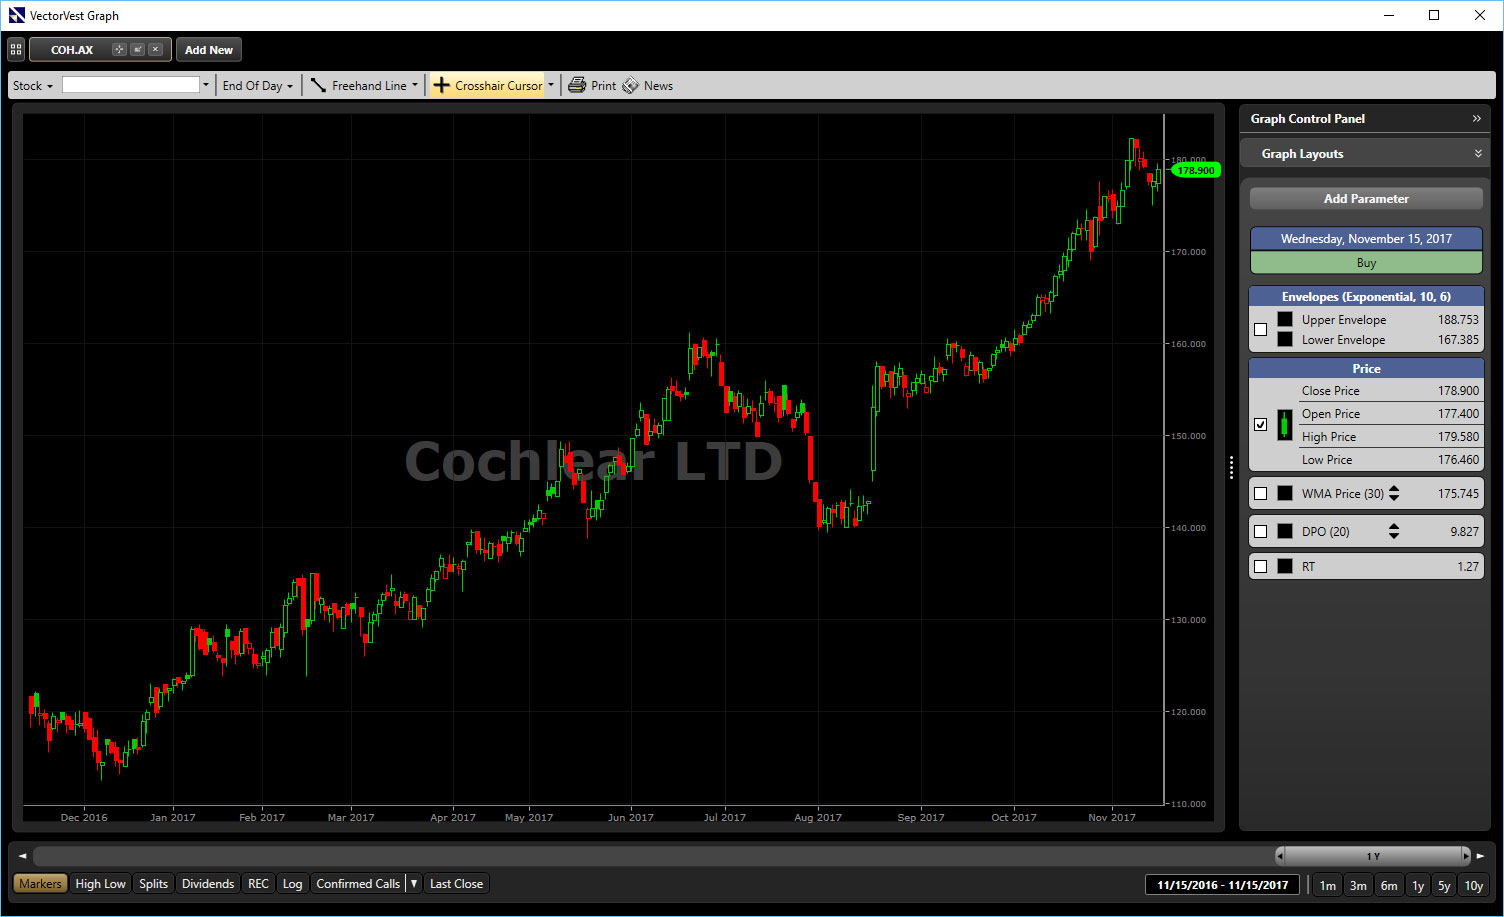
Task: Click the DPO (20) color swatch
Action: click(1285, 532)
